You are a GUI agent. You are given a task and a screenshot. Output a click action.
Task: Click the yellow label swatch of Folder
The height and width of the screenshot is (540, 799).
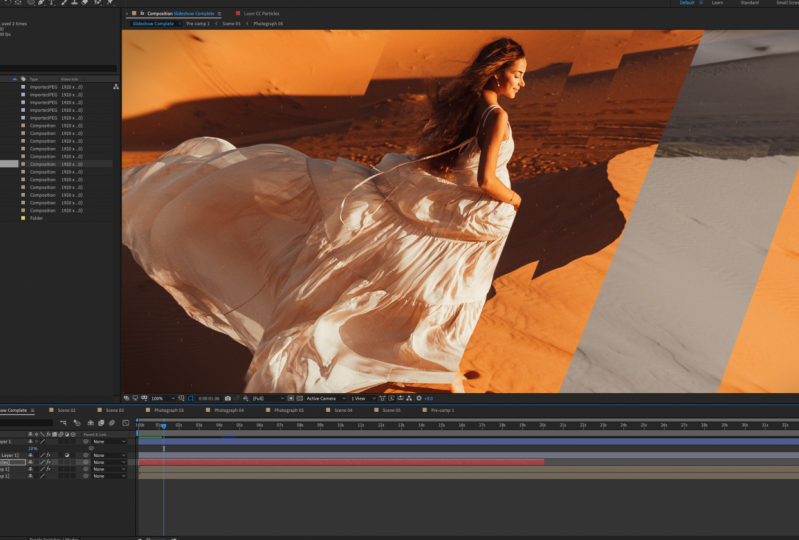[x=23, y=218]
